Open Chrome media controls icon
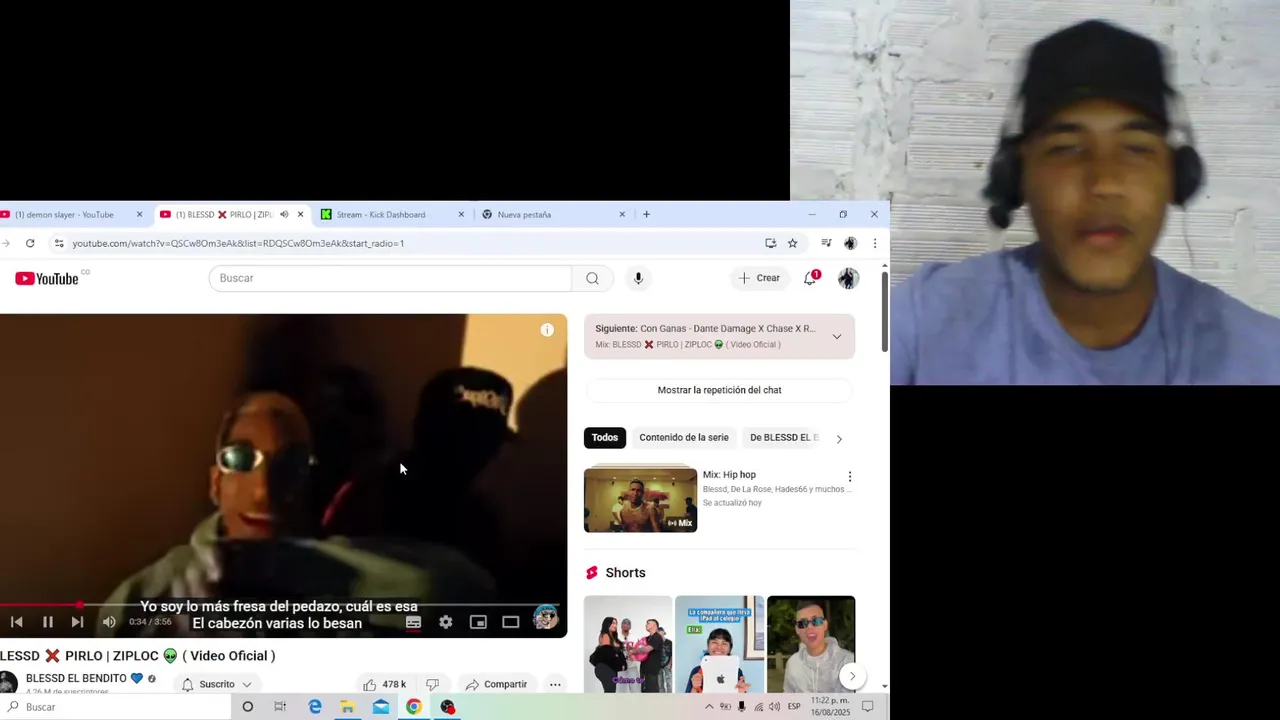 pos(826,243)
